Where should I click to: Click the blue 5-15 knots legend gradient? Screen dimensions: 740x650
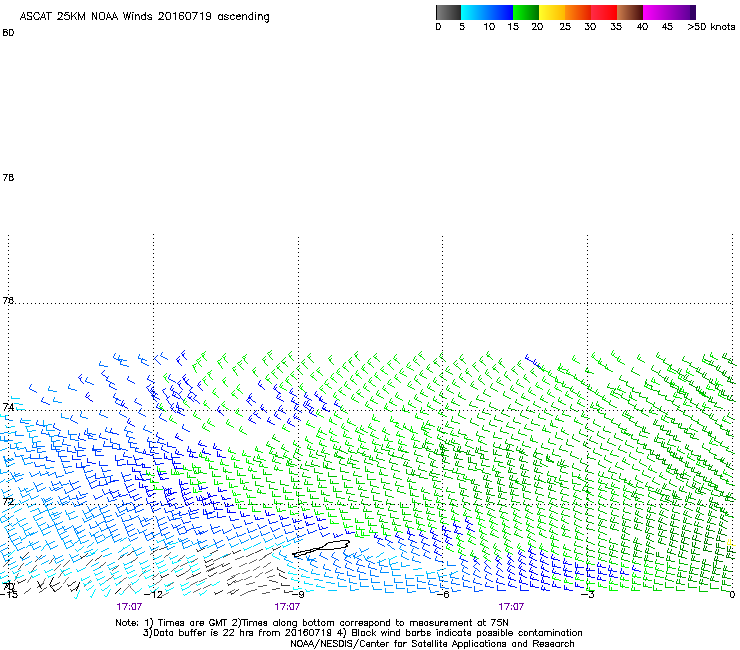tap(487, 12)
